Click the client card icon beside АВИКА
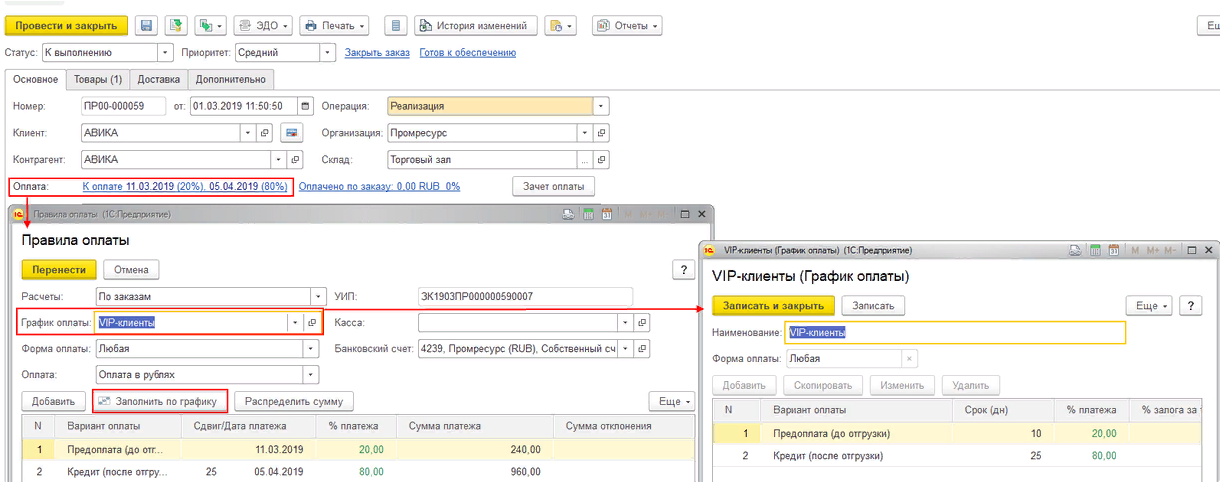Screen dimensions: 1223x485 [x=292, y=132]
